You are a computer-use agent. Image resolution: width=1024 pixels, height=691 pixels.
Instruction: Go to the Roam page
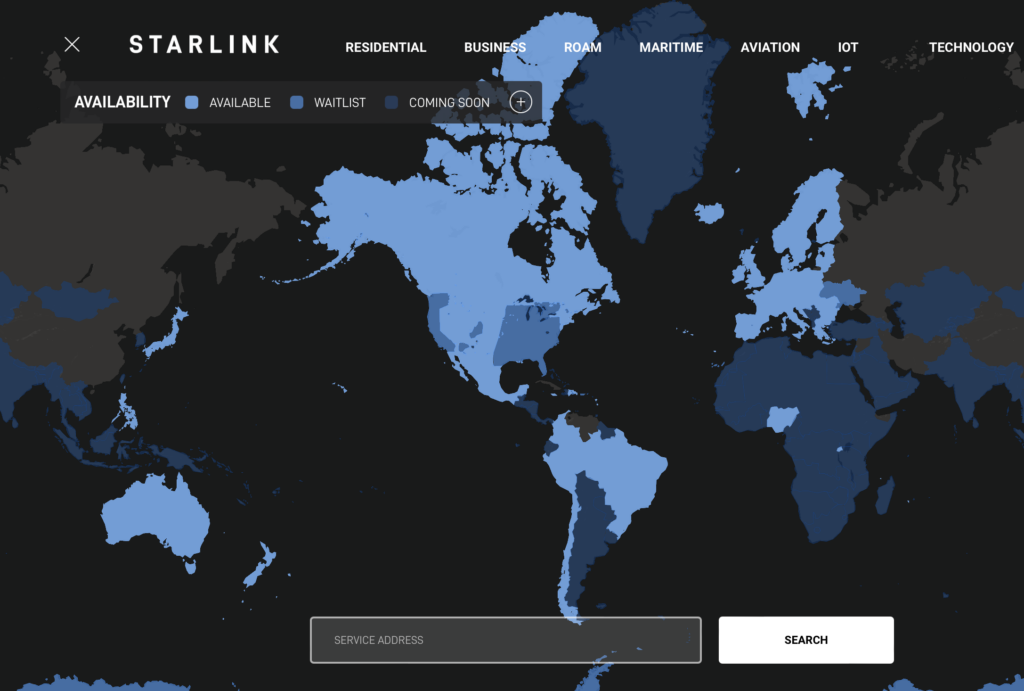pos(583,47)
